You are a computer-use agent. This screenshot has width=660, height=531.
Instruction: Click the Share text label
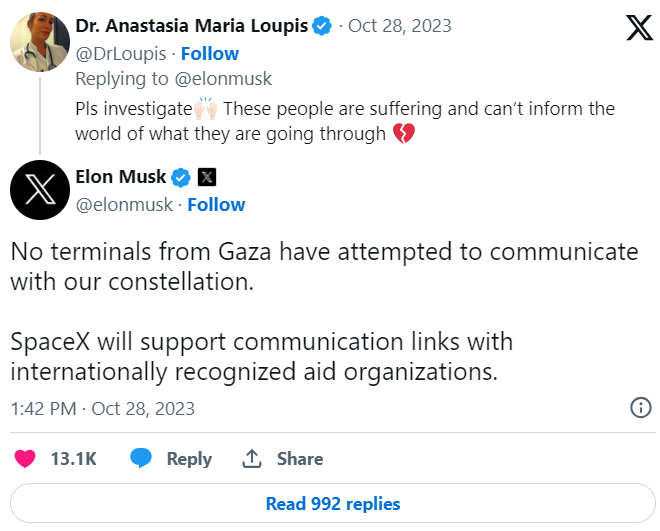pyautogui.click(x=300, y=459)
